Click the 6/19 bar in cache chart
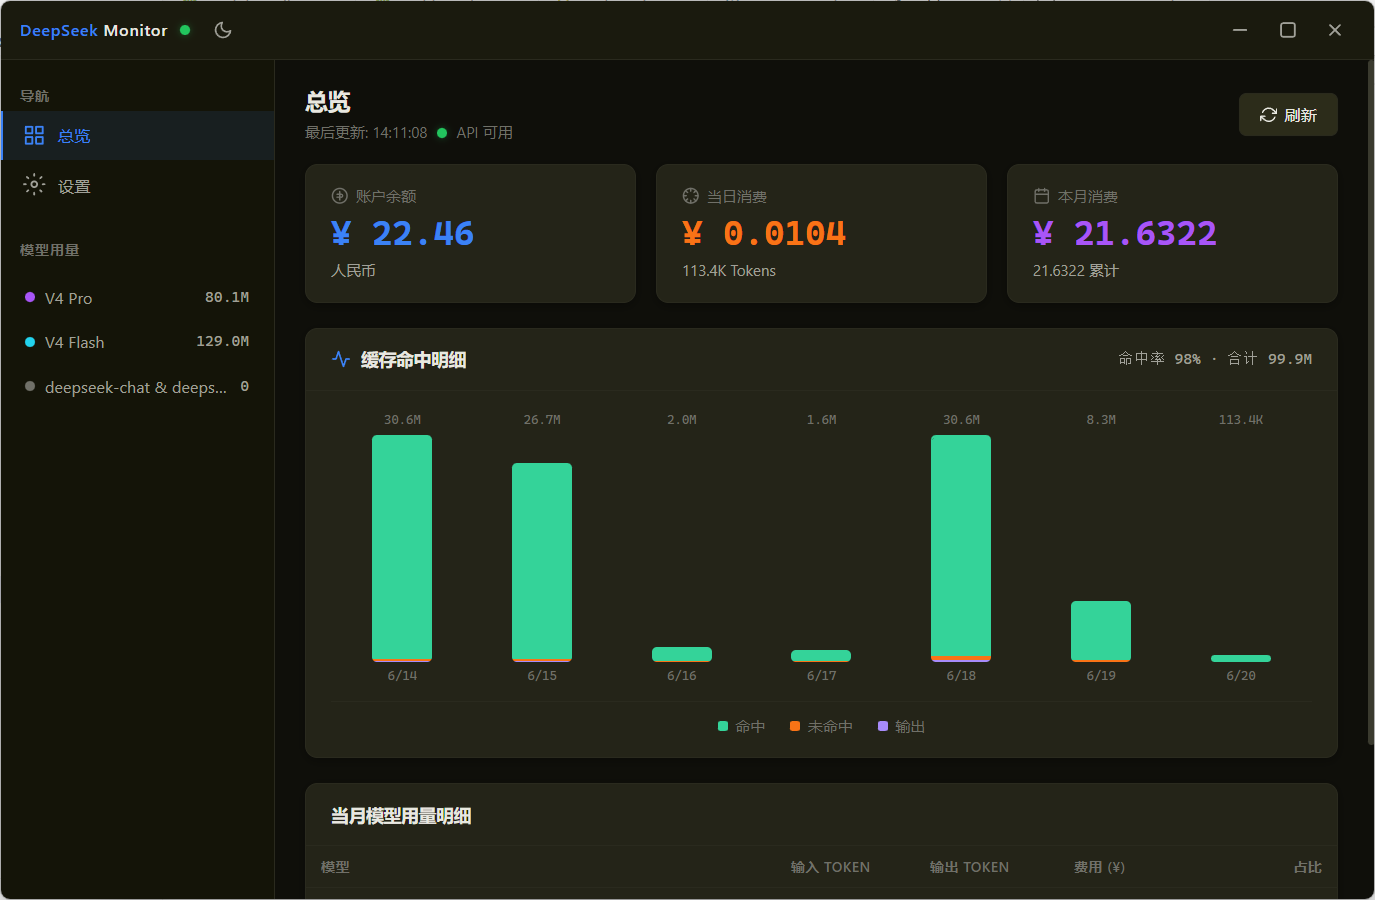The width and height of the screenshot is (1375, 900). [1101, 631]
